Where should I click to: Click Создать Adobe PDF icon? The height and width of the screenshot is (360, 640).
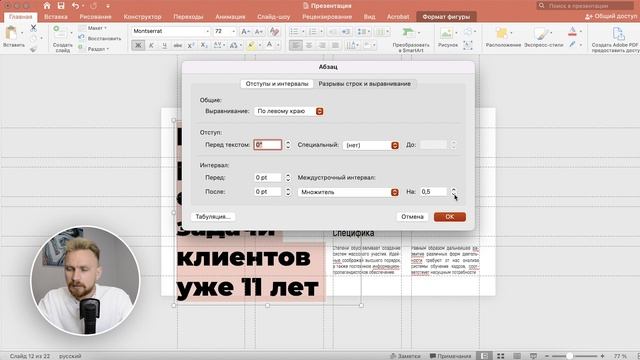click(618, 33)
